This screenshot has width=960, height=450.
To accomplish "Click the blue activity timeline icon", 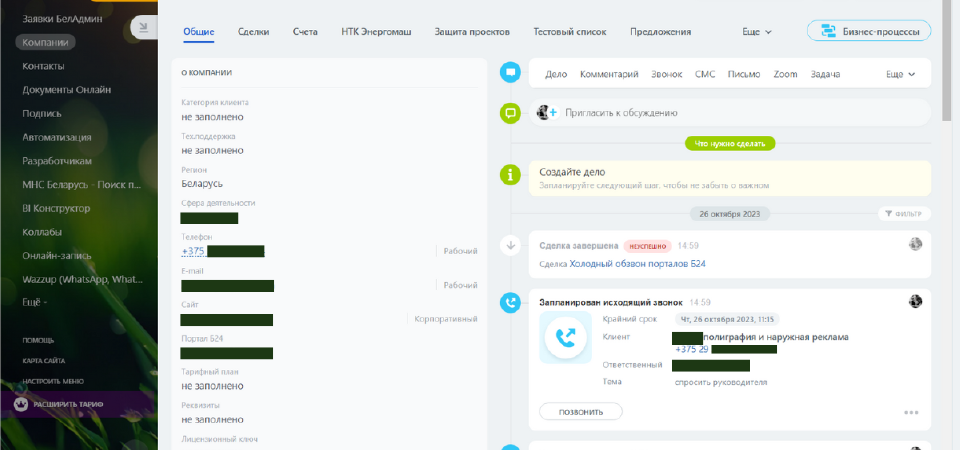I will [511, 72].
